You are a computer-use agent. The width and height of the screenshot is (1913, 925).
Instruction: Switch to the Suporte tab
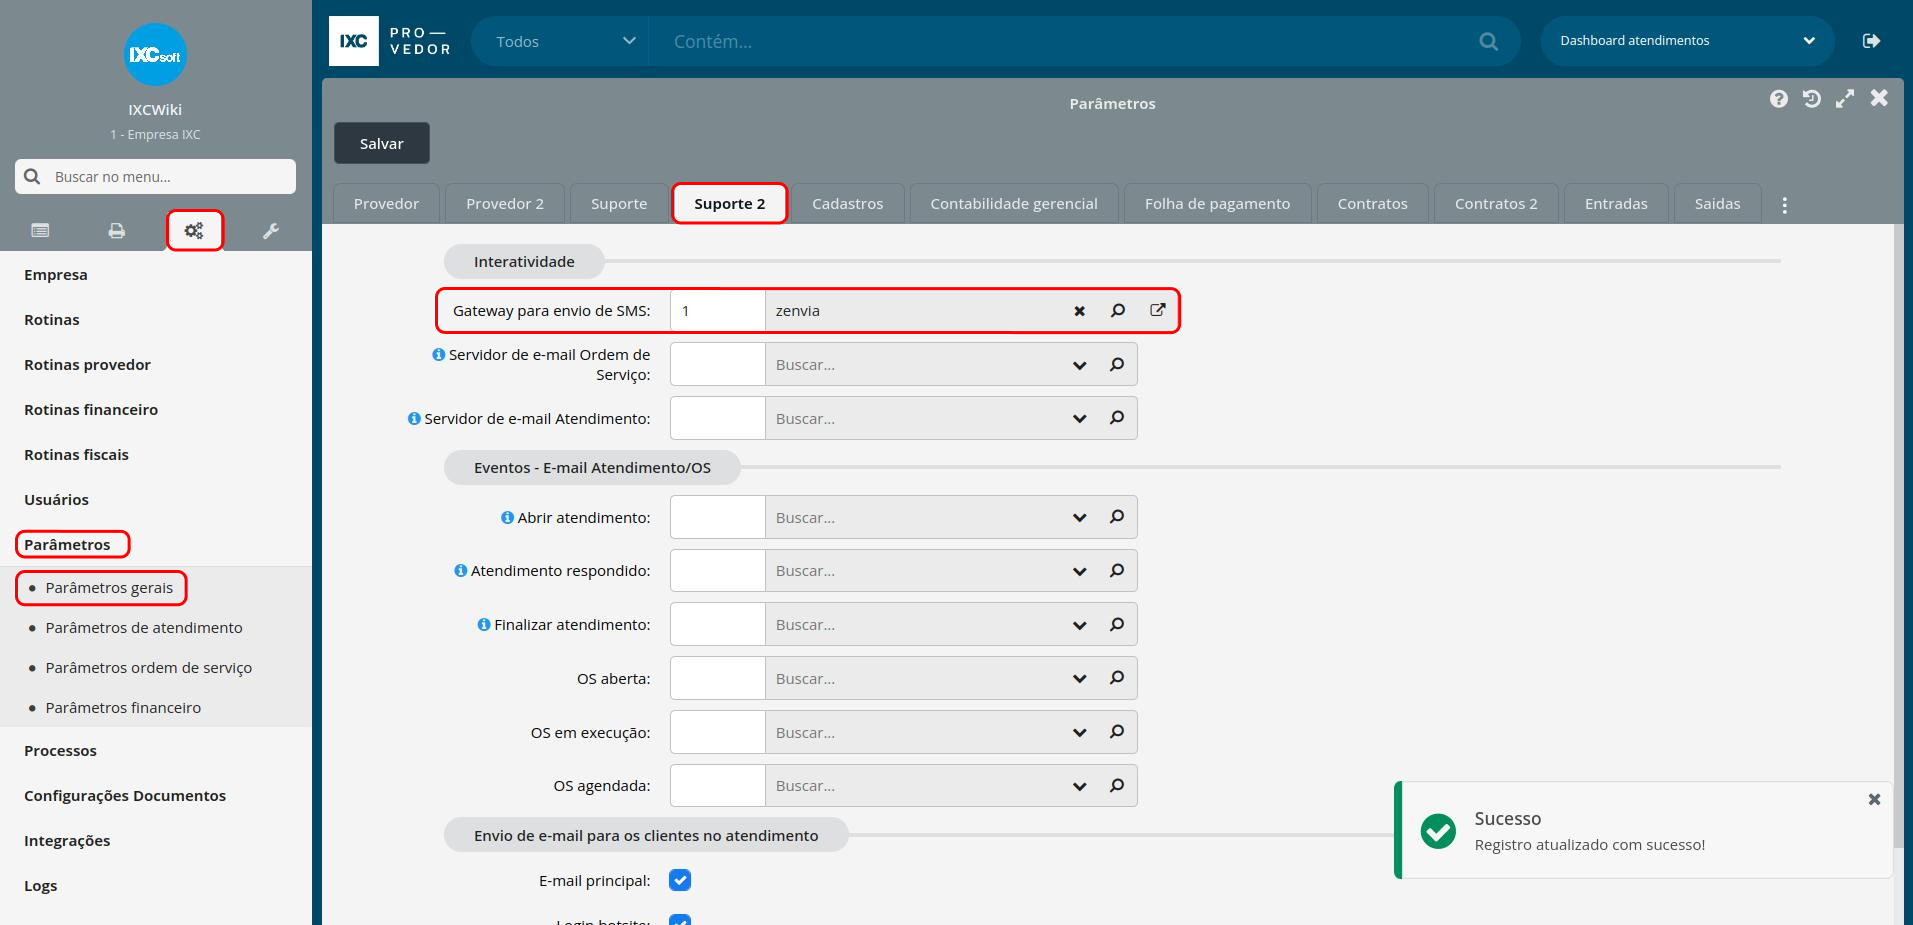click(x=619, y=204)
